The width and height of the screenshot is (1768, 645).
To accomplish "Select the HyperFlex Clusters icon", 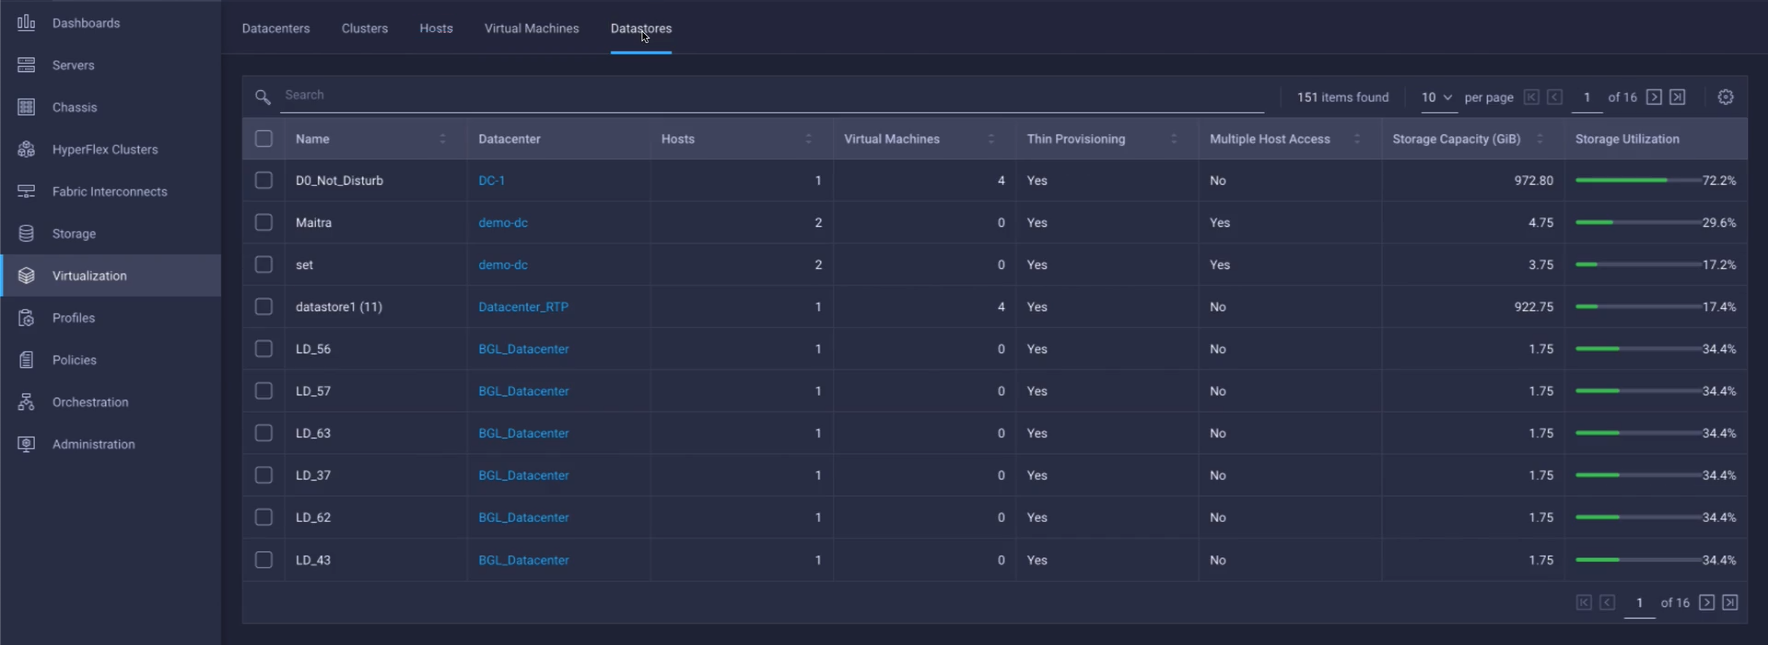I will click(x=27, y=149).
